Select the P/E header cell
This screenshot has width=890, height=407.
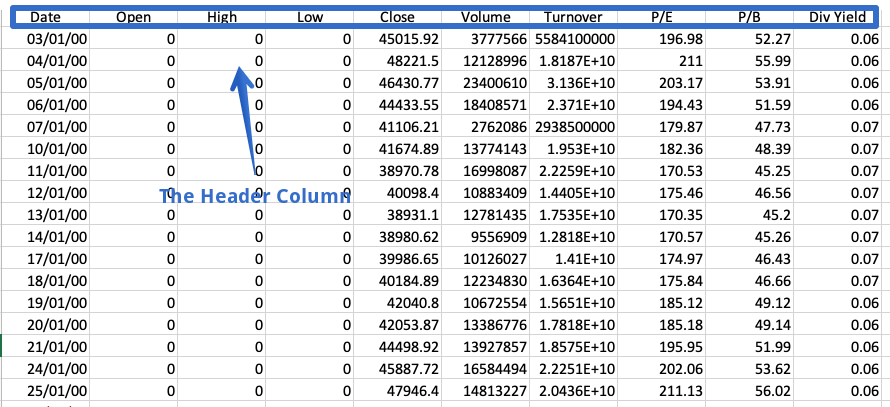661,17
